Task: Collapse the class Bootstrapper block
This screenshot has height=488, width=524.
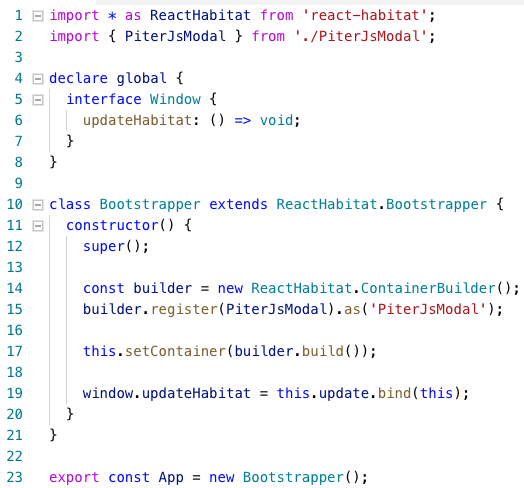Action: [38, 205]
